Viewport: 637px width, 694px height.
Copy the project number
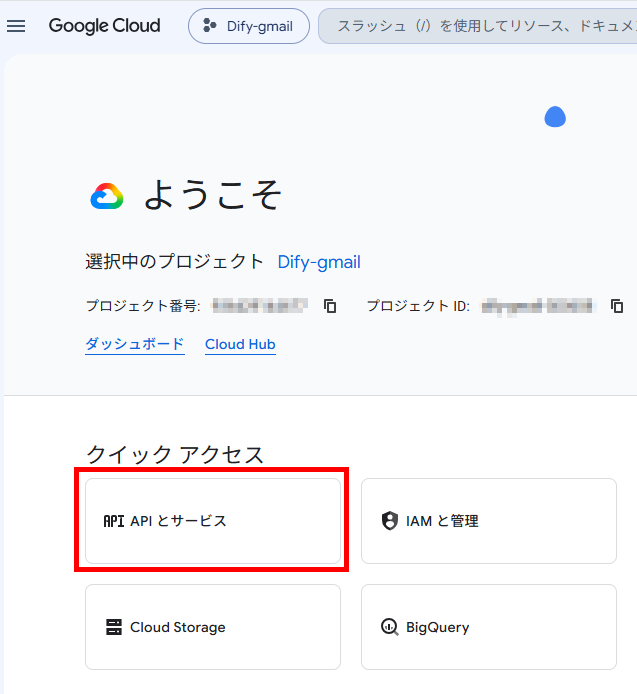coord(330,306)
